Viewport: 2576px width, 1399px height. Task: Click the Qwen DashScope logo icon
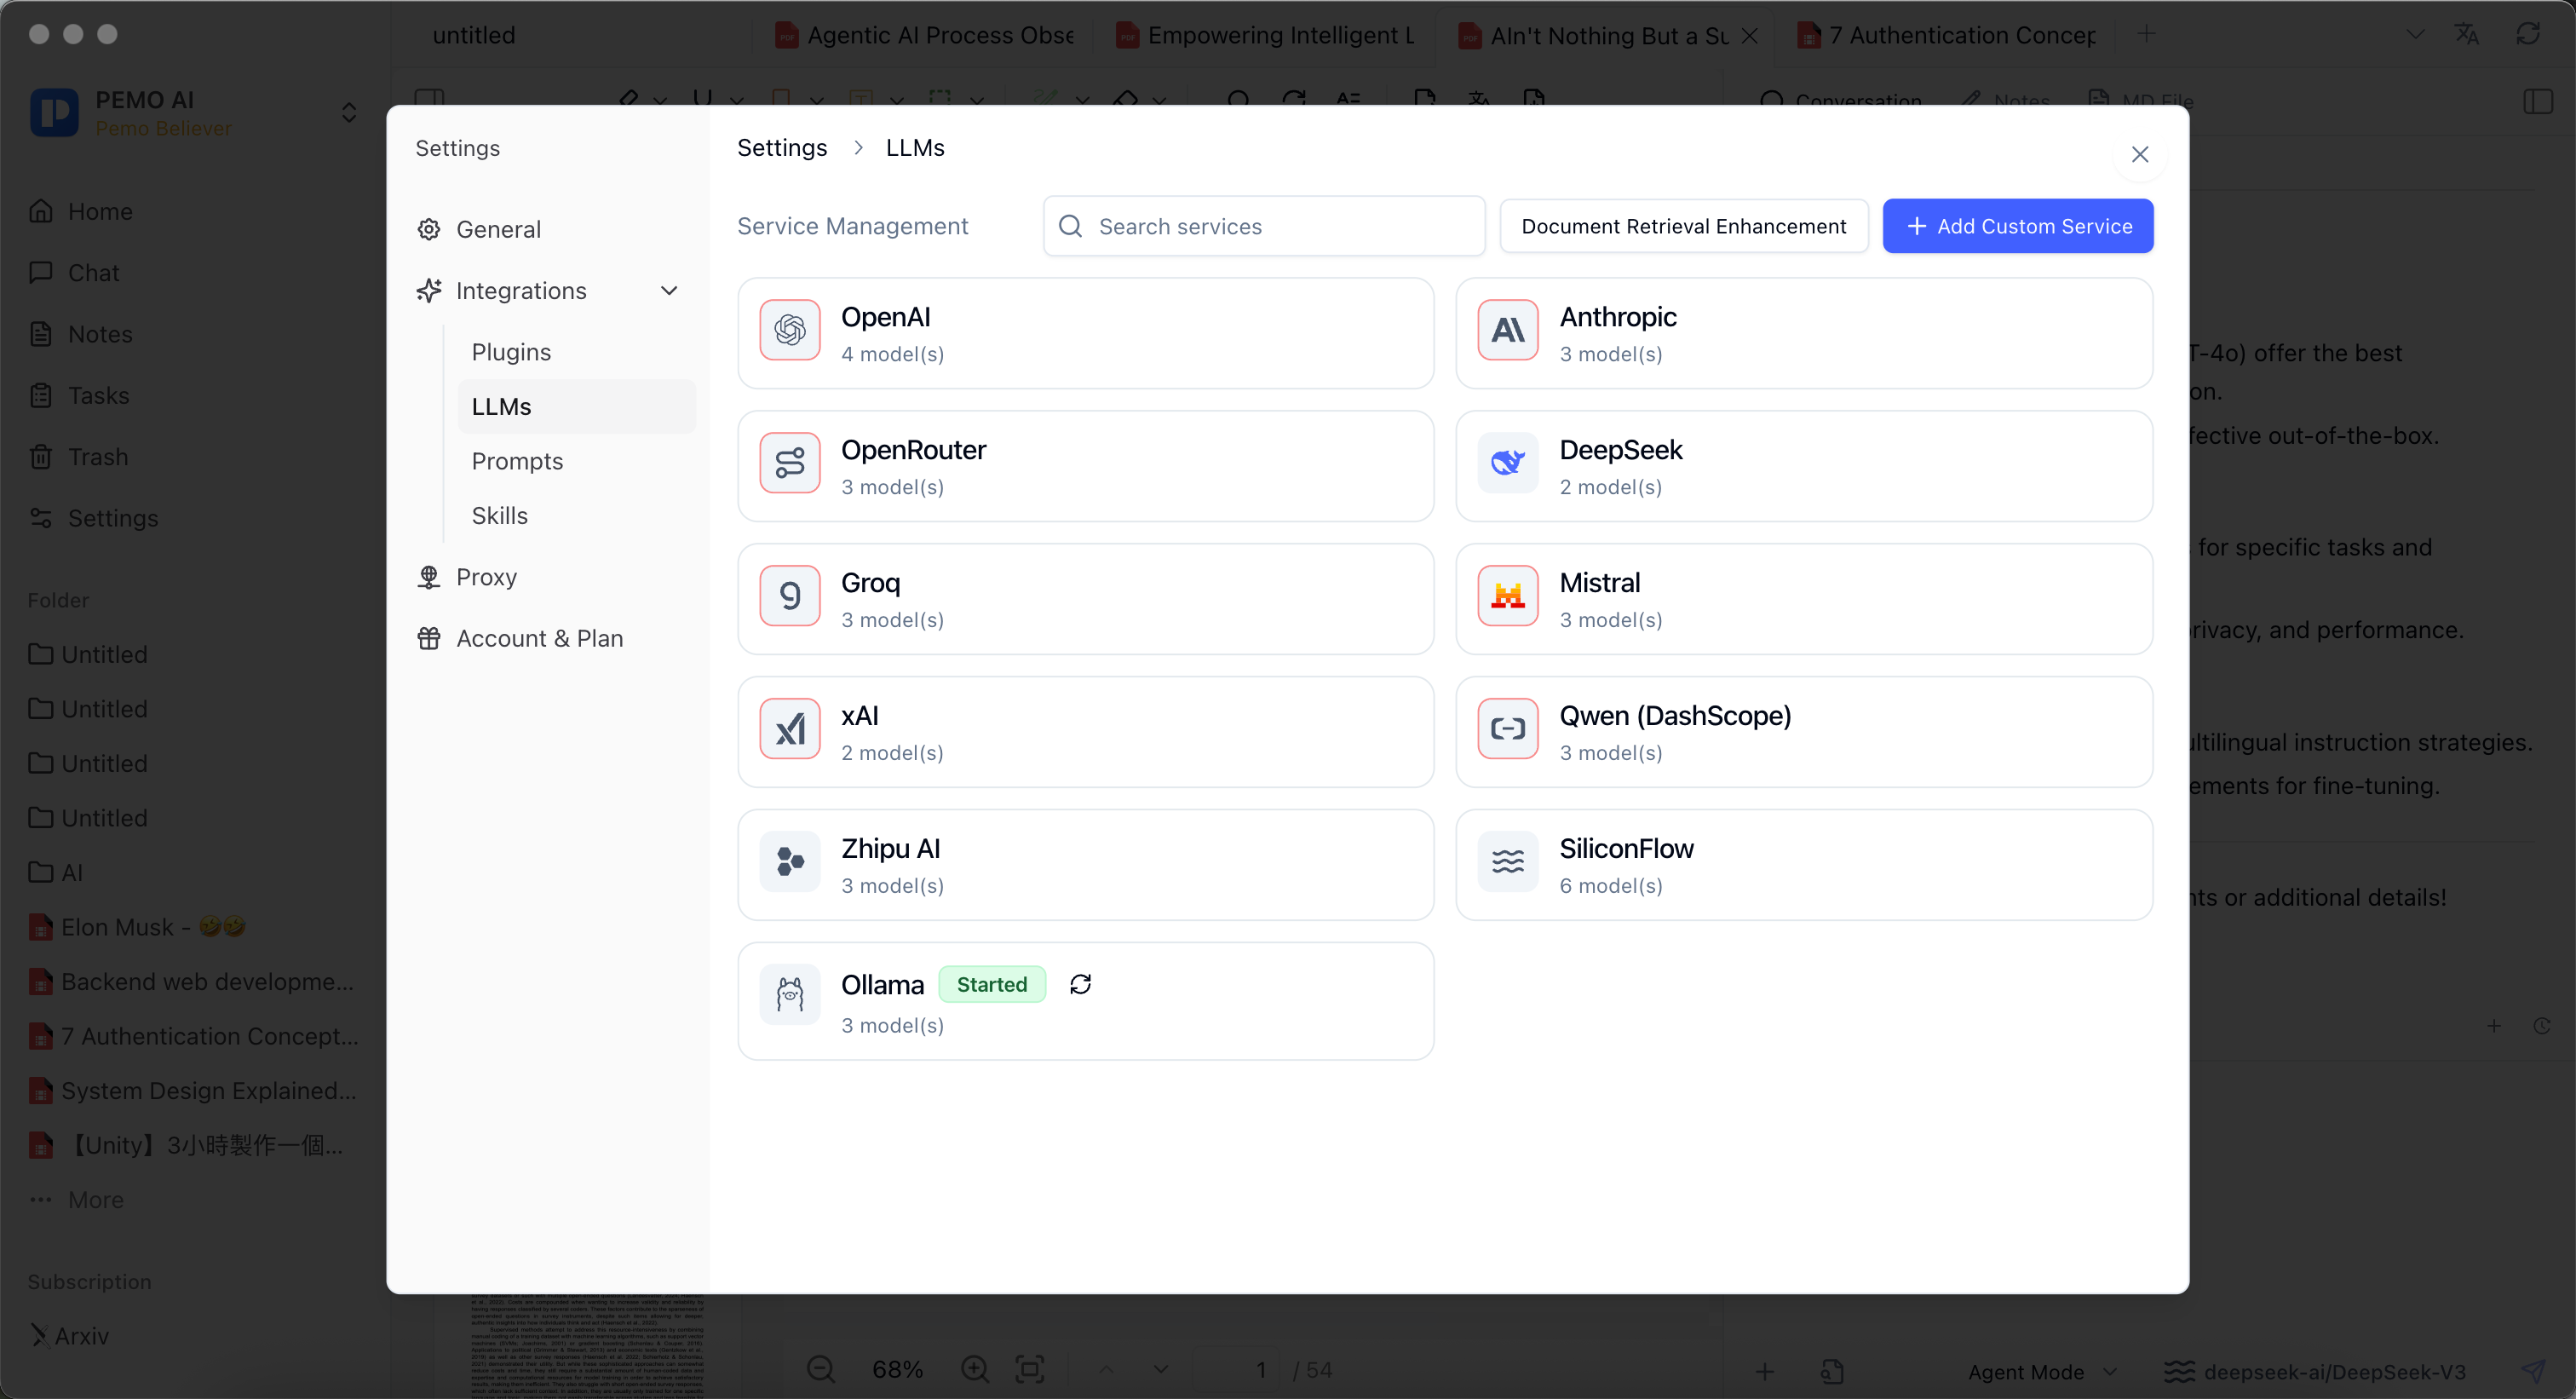[1508, 729]
